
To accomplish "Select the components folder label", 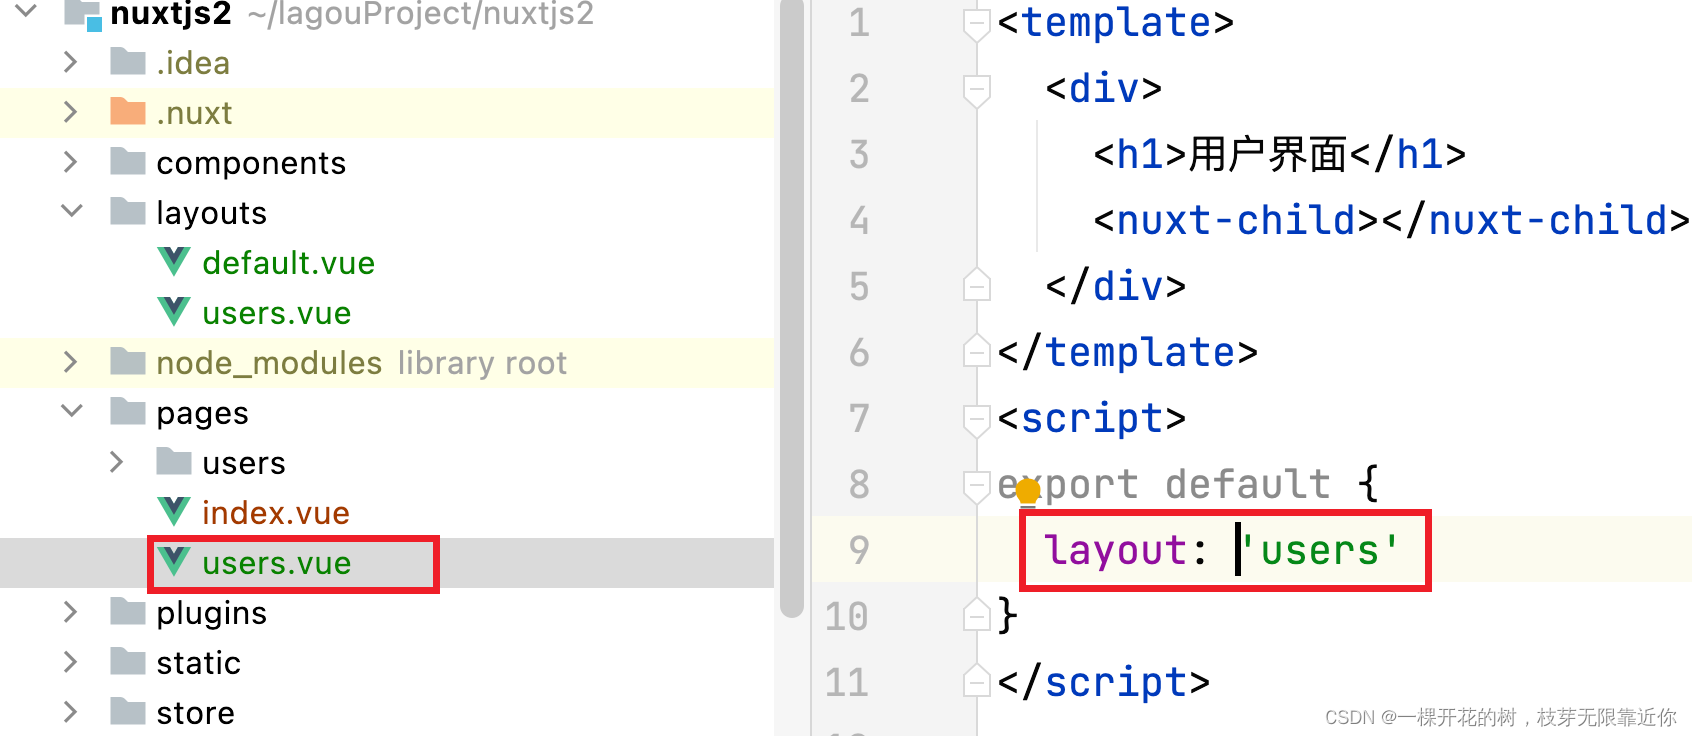I will [x=251, y=163].
